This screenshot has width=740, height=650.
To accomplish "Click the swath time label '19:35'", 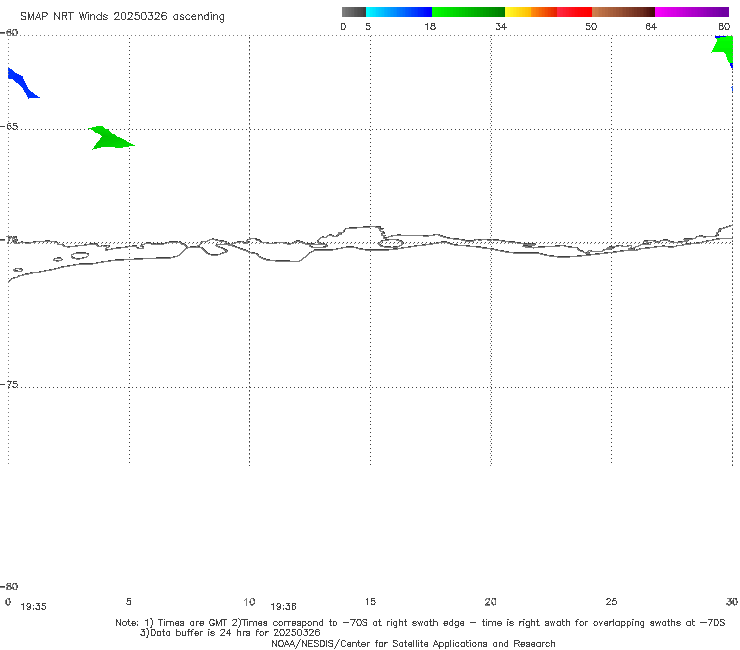I will (34, 607).
